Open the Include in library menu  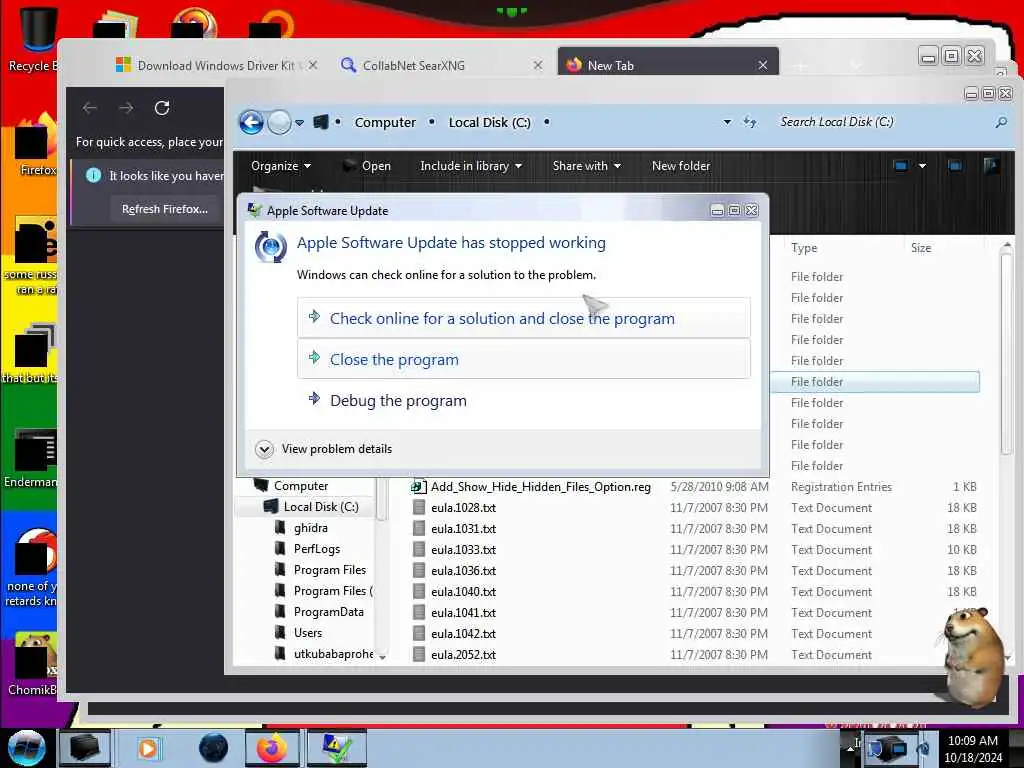(470, 166)
